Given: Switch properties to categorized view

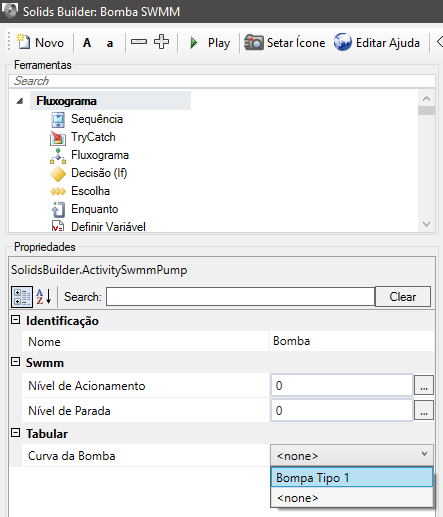Looking at the screenshot, I should point(22,297).
